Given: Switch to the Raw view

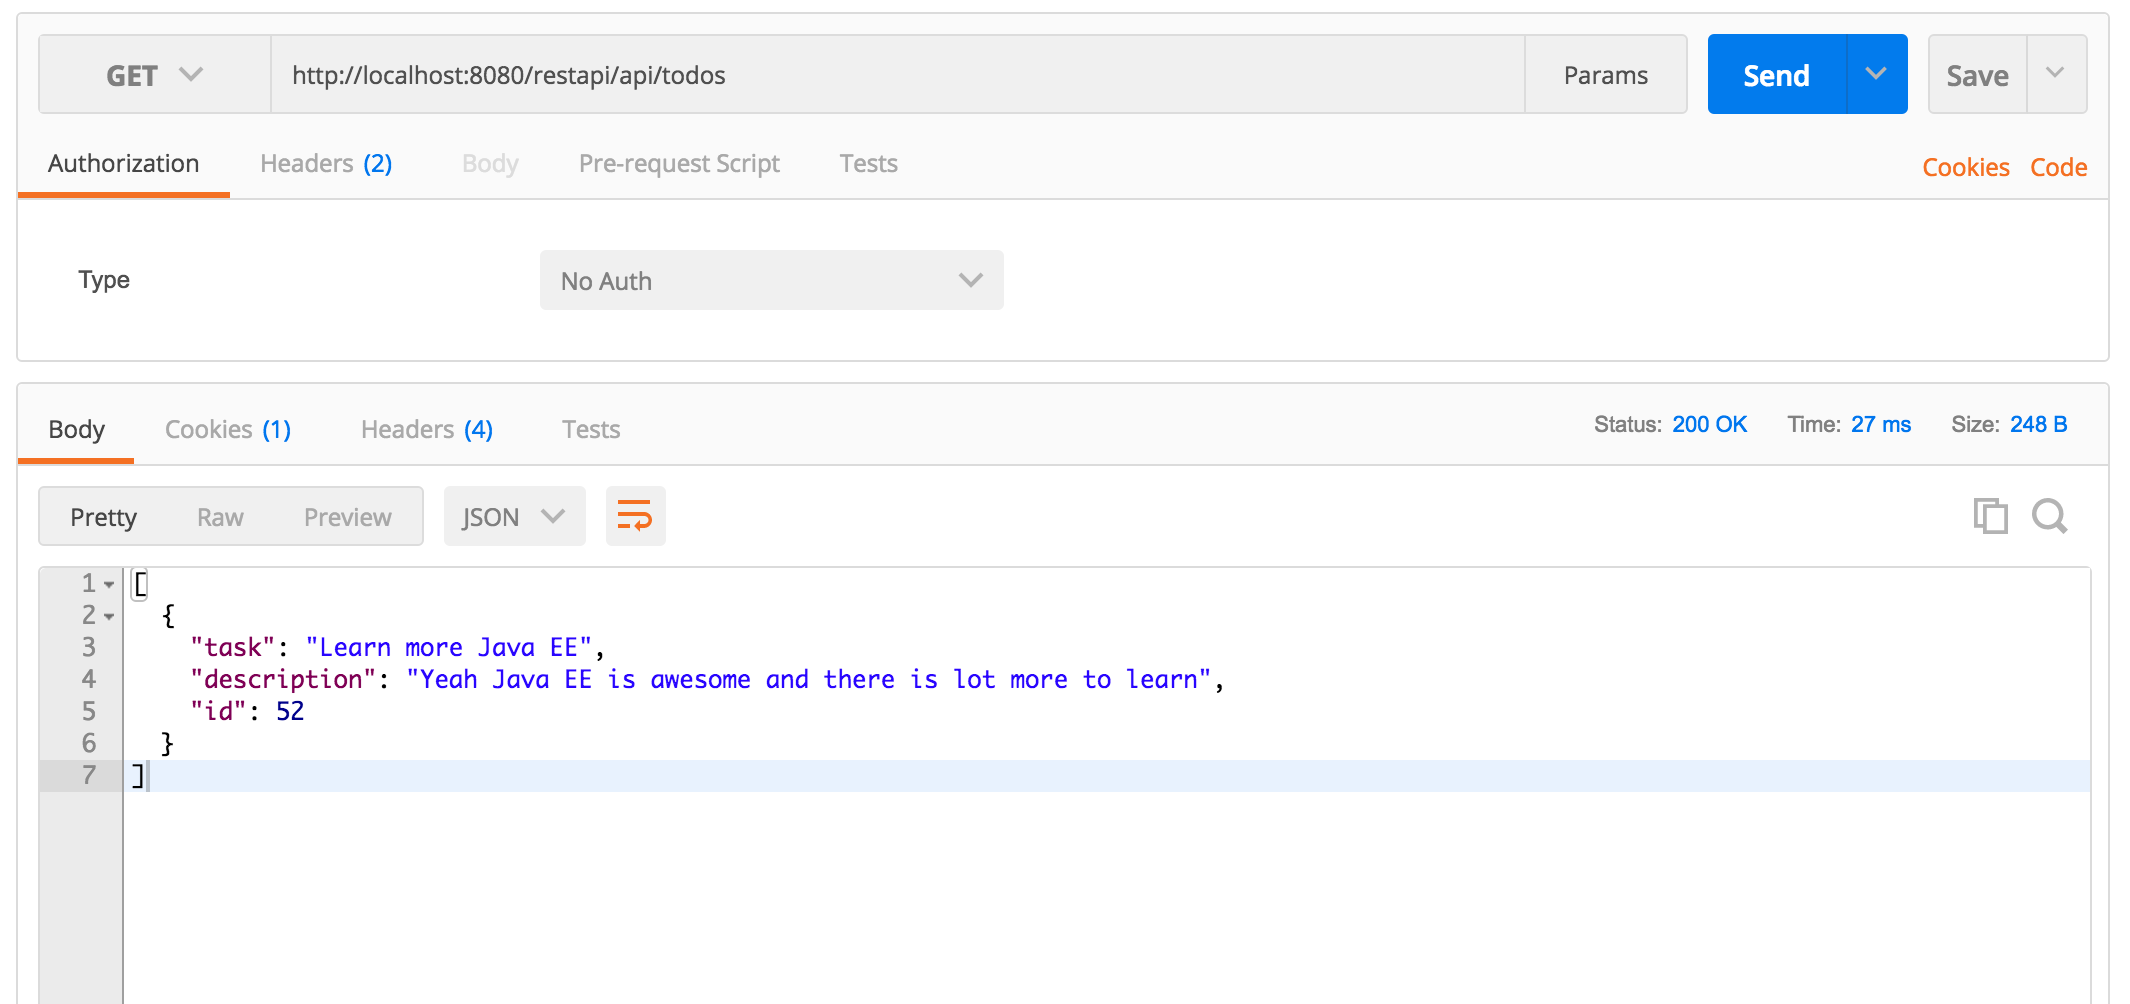Looking at the screenshot, I should pos(220,517).
